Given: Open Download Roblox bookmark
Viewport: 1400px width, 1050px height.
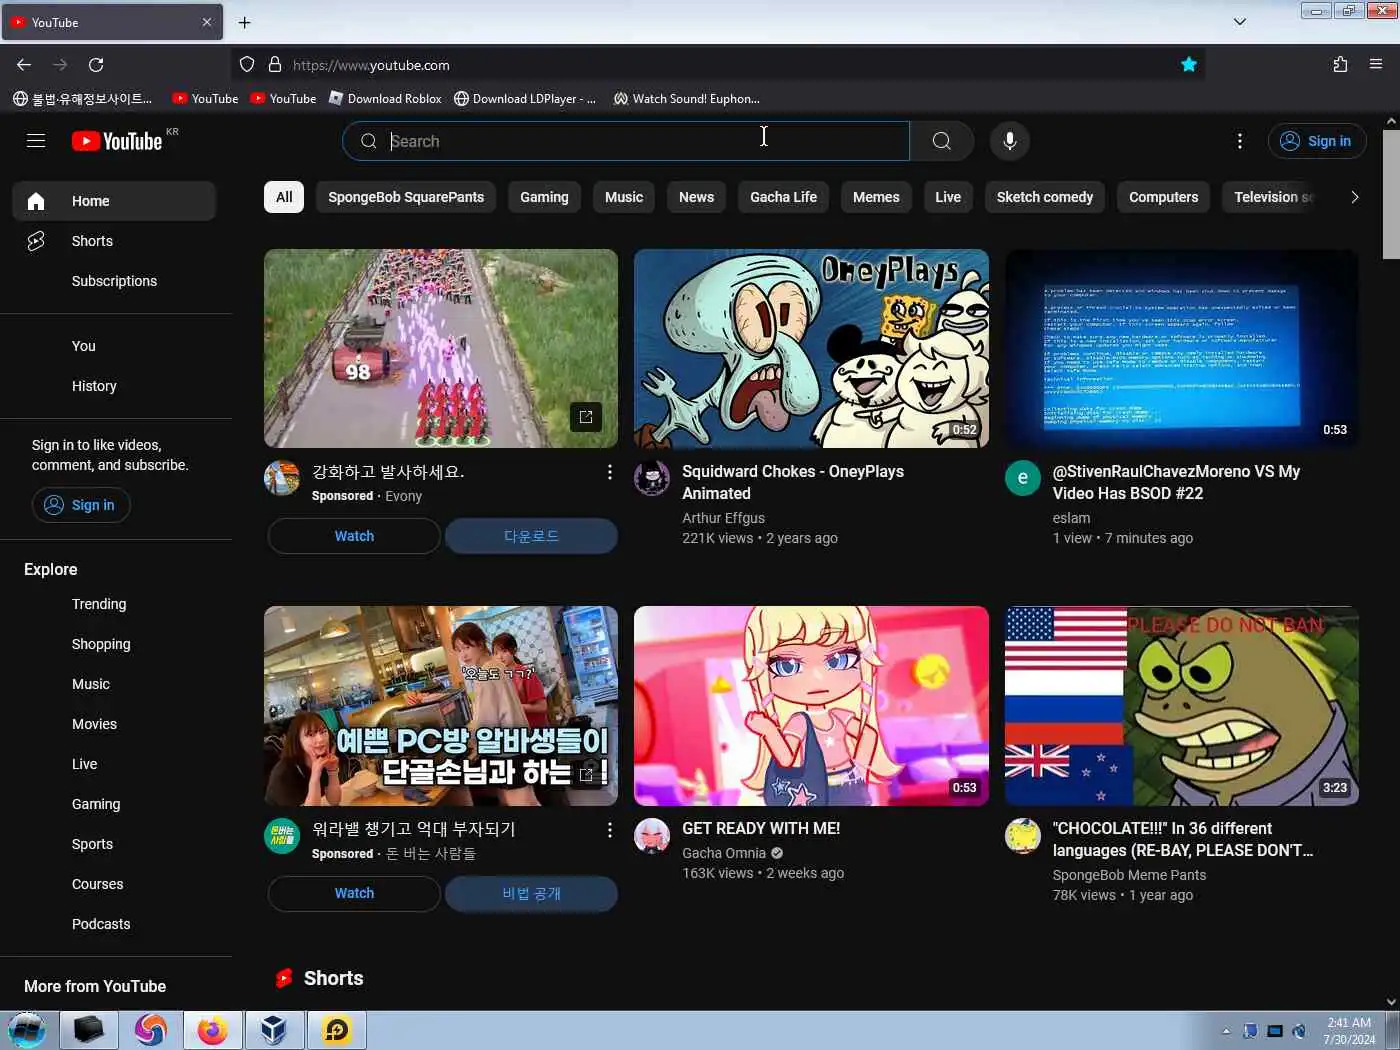Looking at the screenshot, I should [386, 98].
